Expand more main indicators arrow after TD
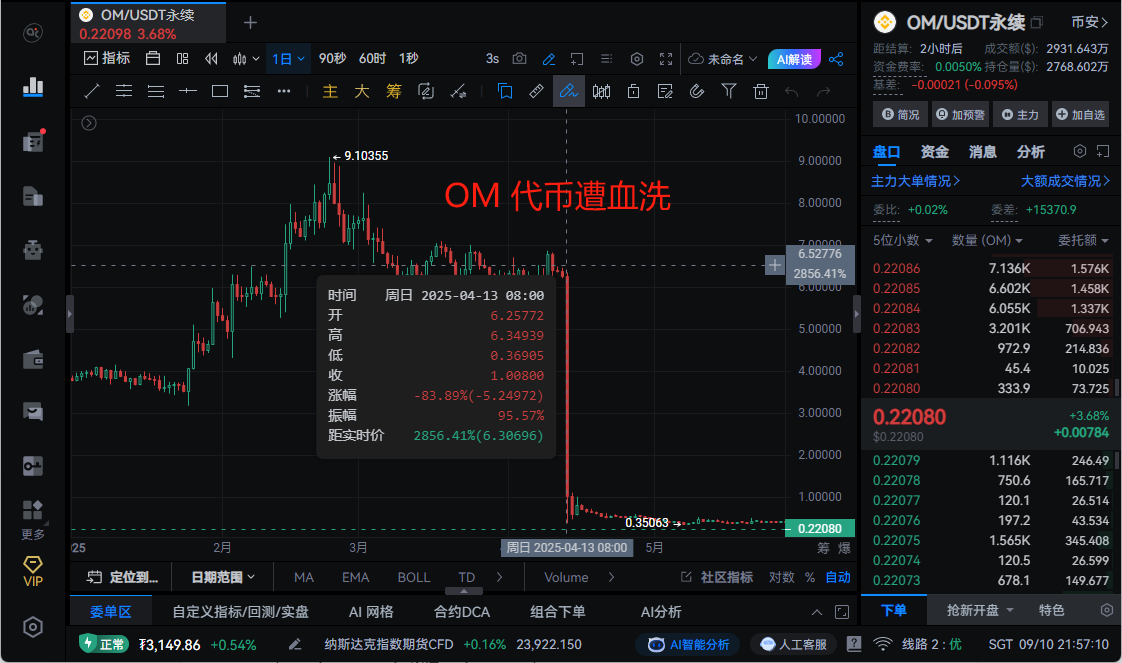 [499, 577]
